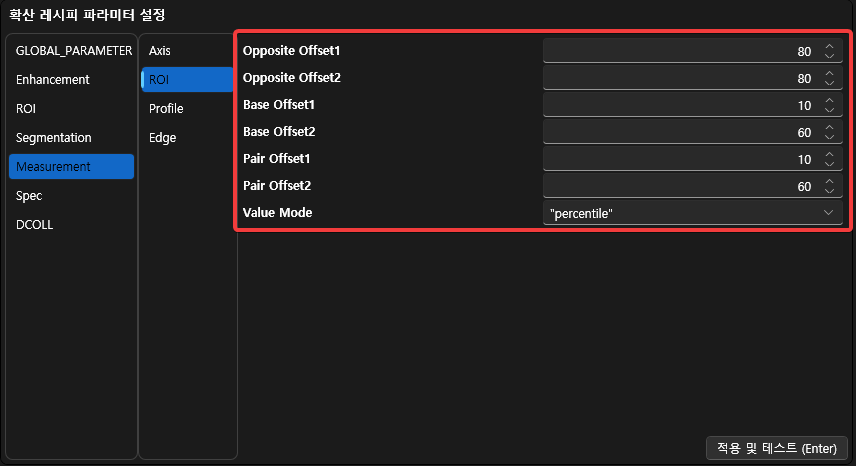Open the Enhancement category

pos(53,79)
